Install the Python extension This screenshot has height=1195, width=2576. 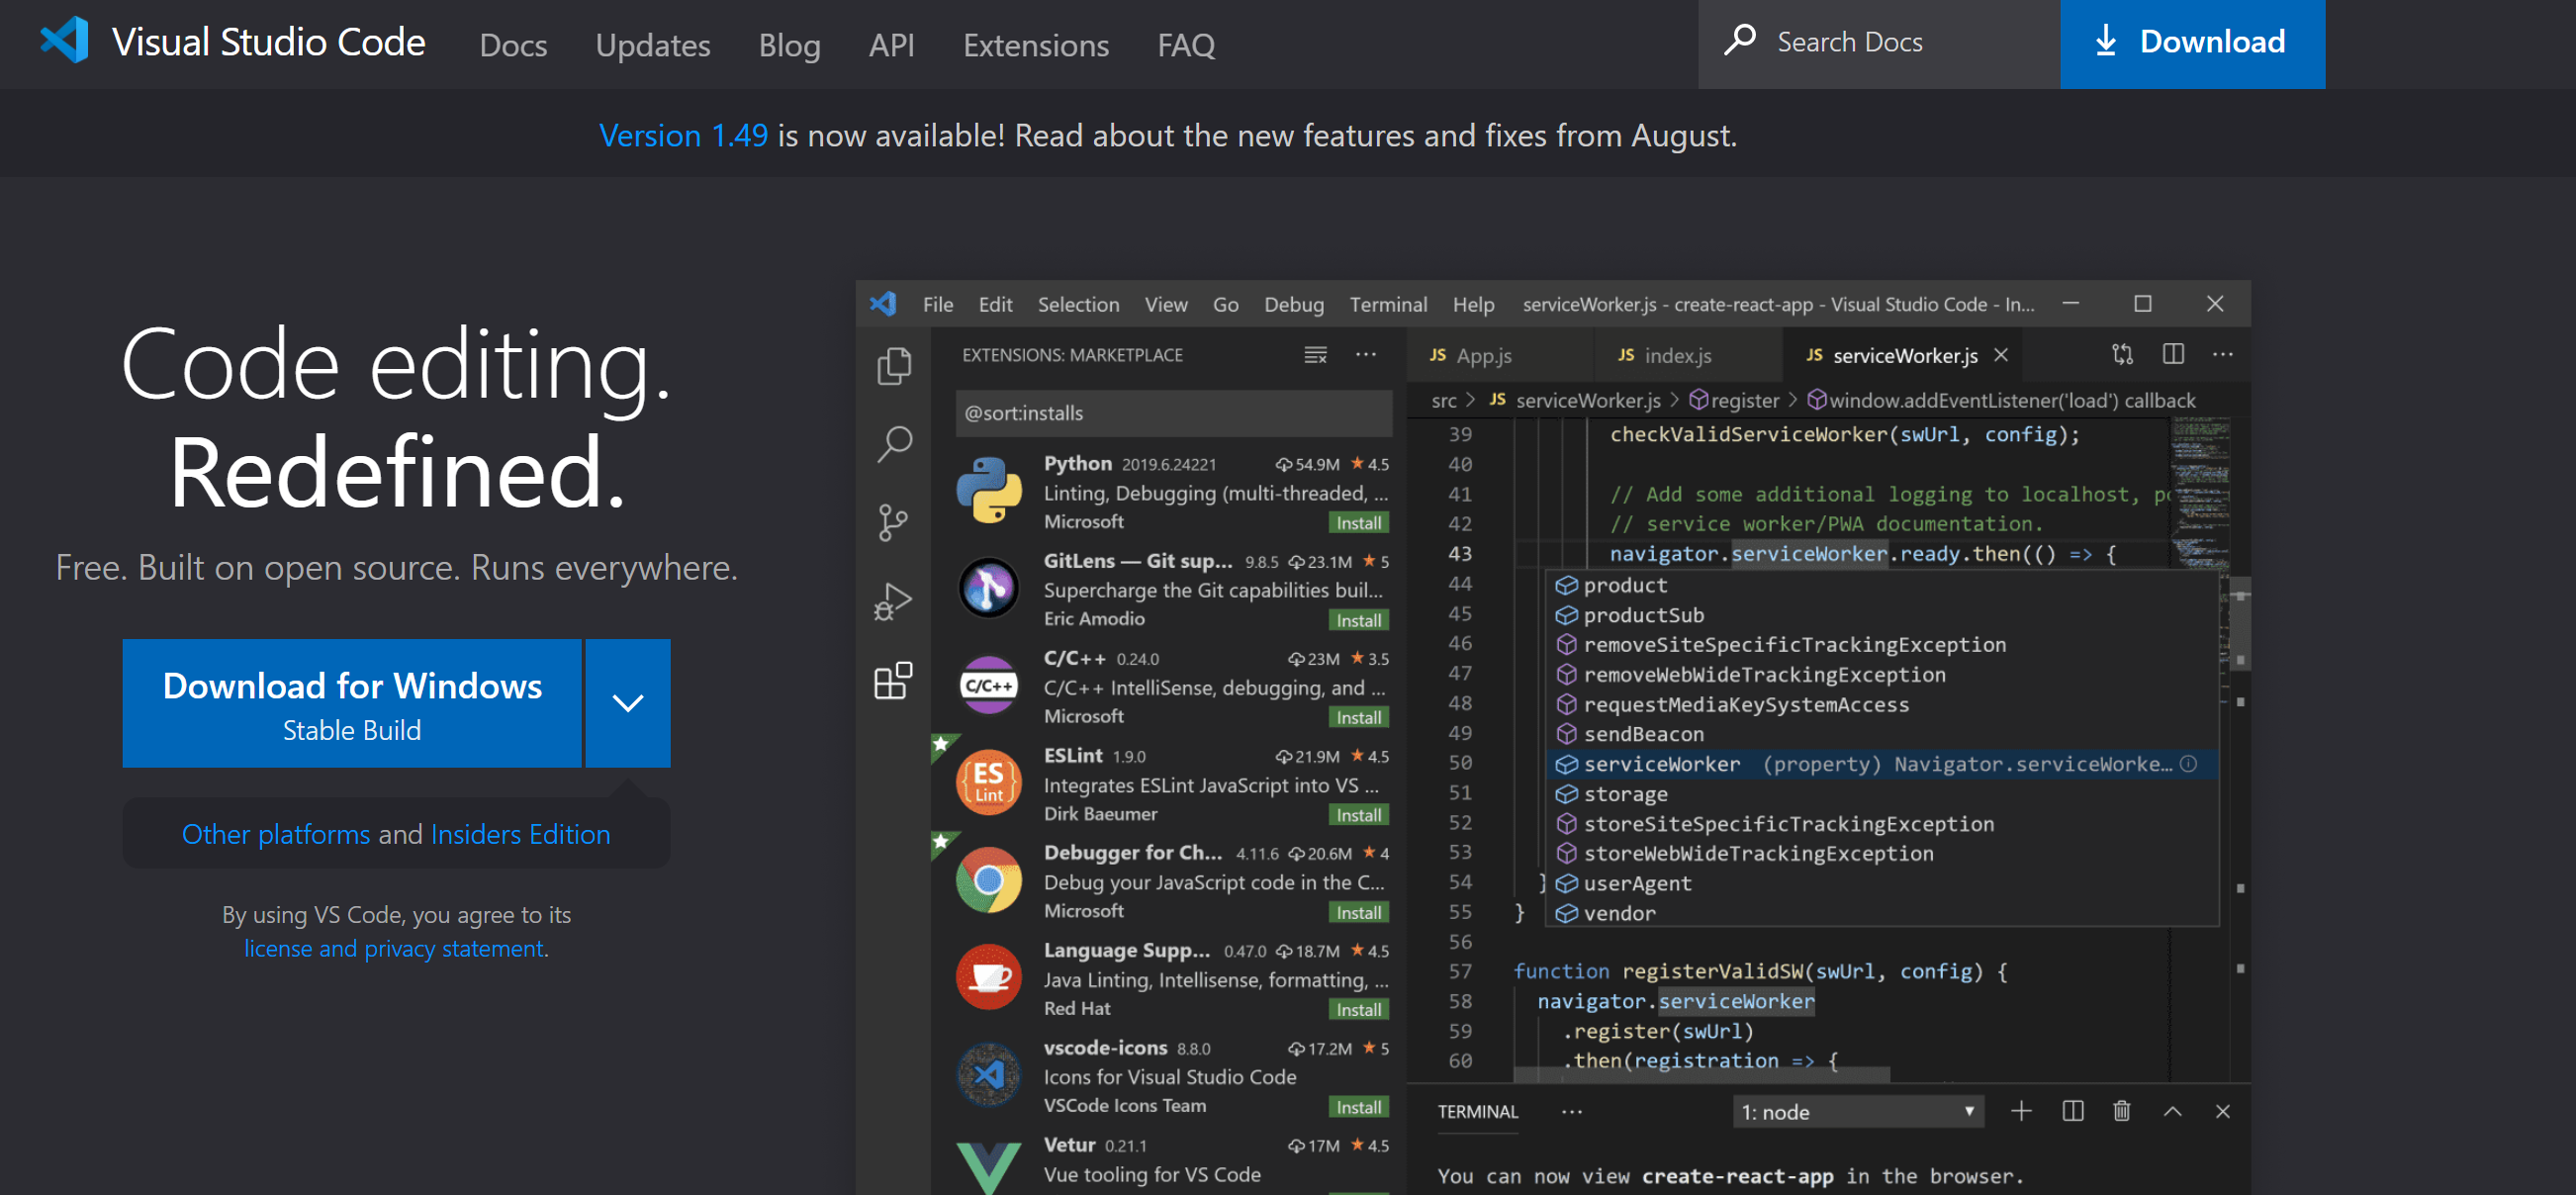coord(1357,522)
